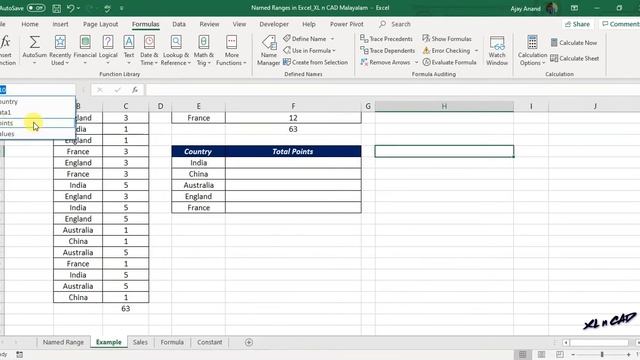The image size is (640, 360).
Task: Click the Total Points cell for India
Action: (x=293, y=162)
